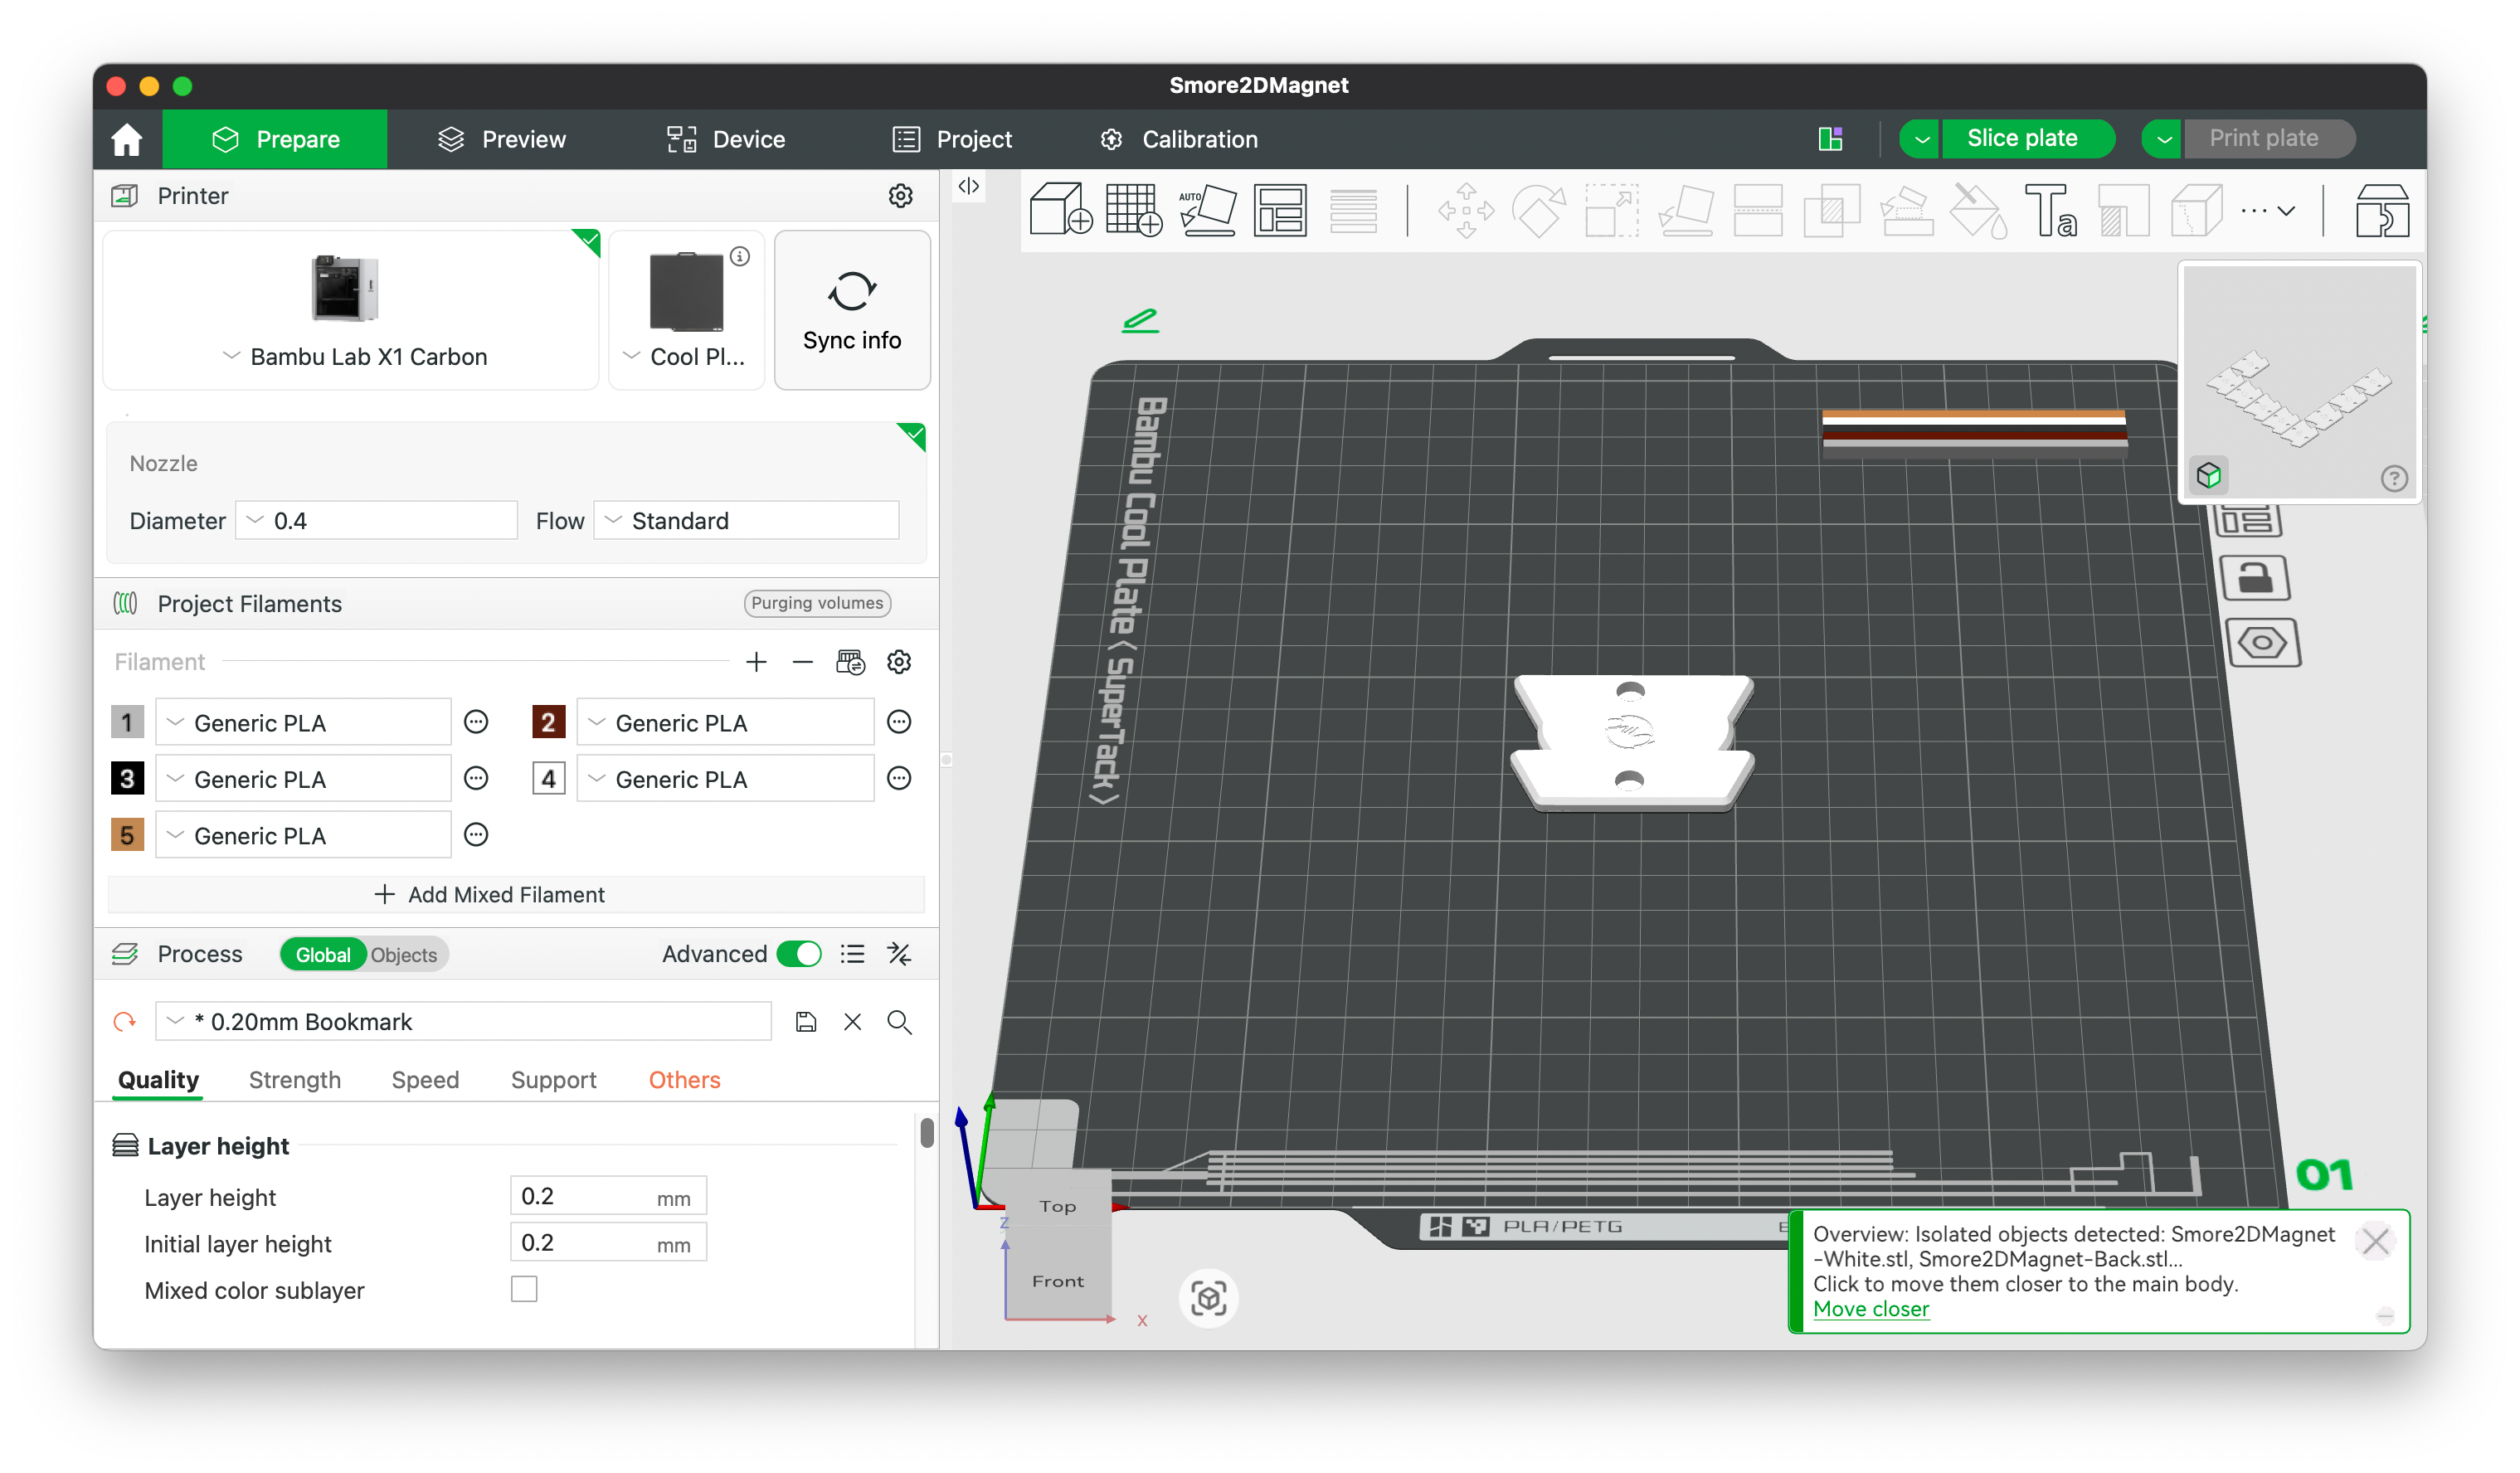Open filament 1 Generic PLA dropdown

click(x=303, y=723)
